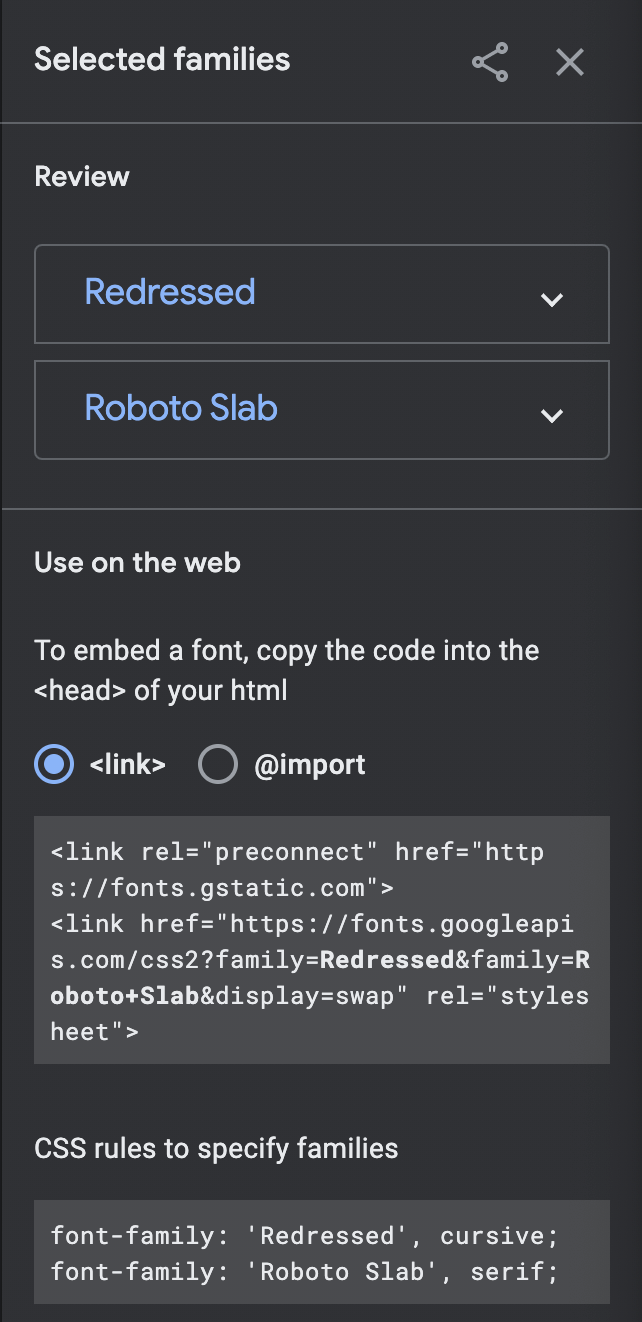
Task: Expand the Redressed family details
Action: pyautogui.click(x=552, y=297)
